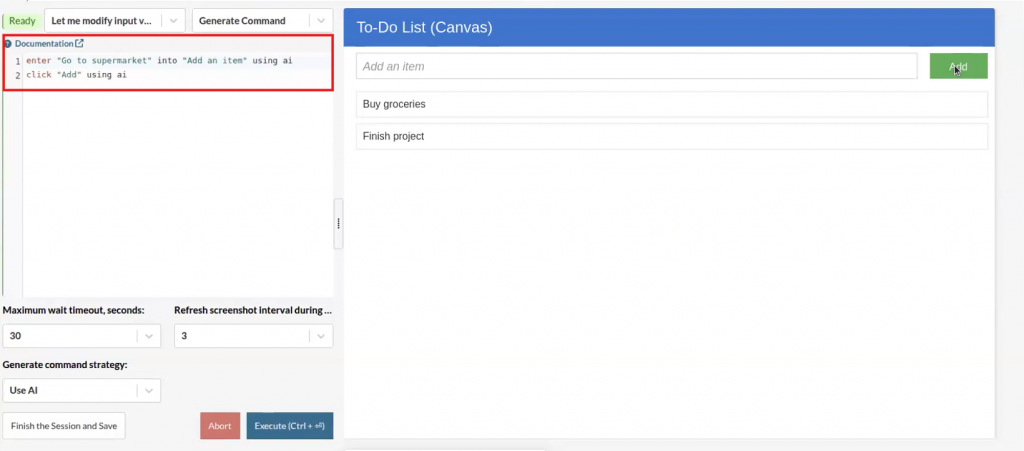
Task: Click the Execute (Ctrl + ⏎) button
Action: pyautogui.click(x=289, y=426)
